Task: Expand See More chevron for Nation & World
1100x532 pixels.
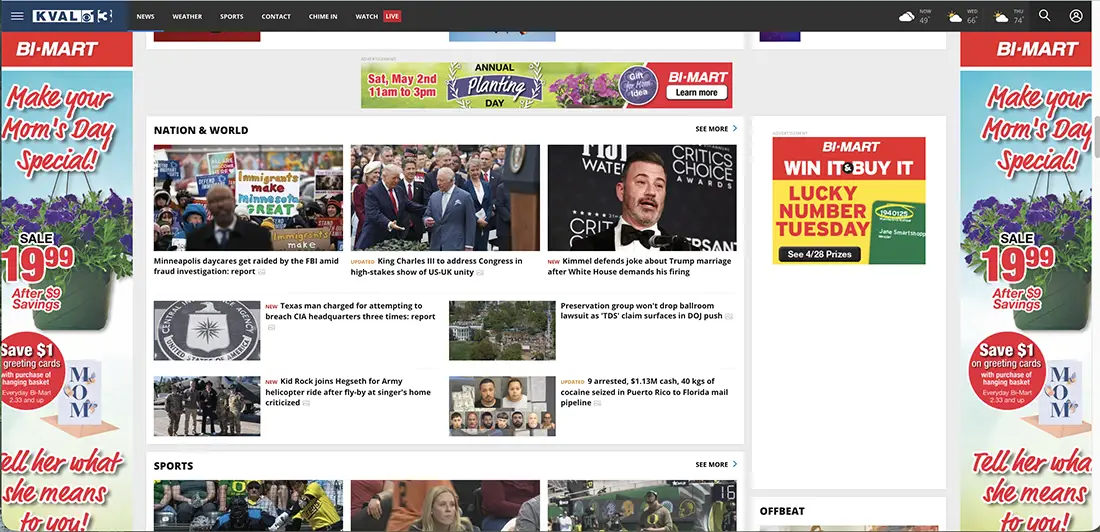Action: [x=735, y=128]
